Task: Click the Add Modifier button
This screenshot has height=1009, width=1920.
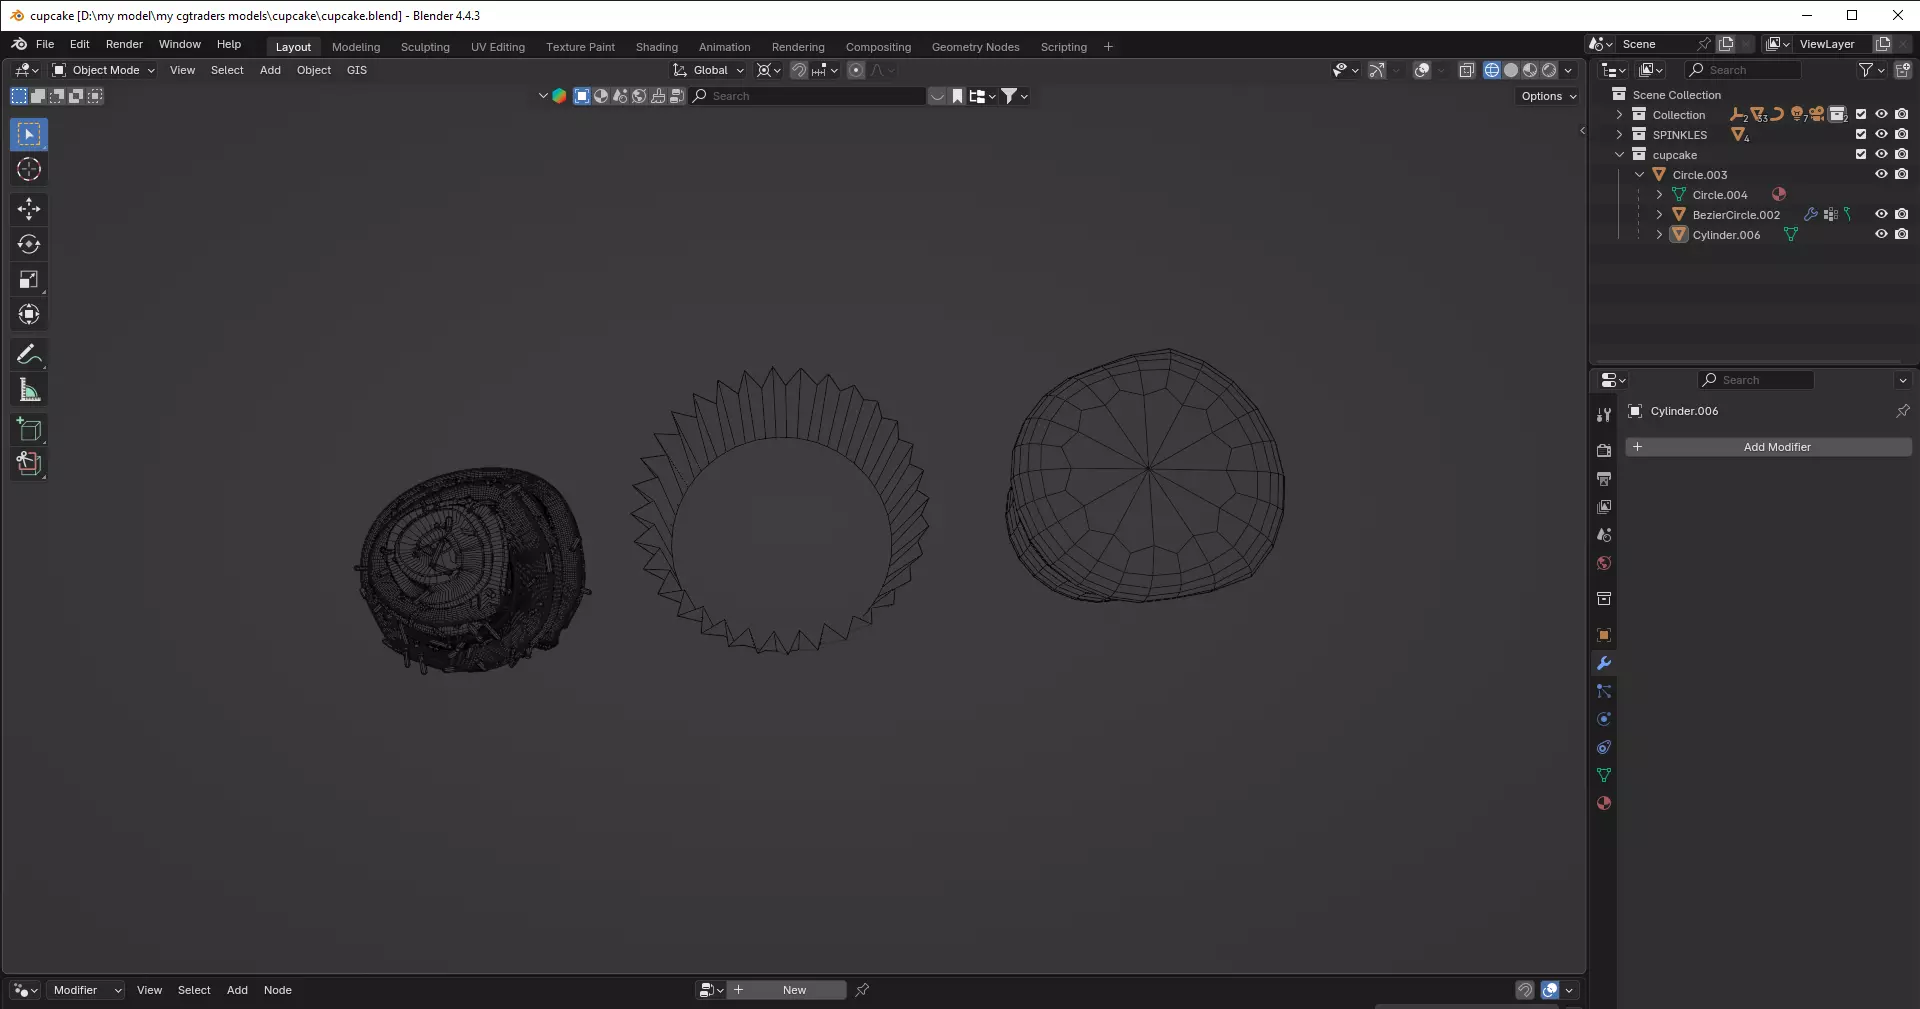Action: (1768, 447)
